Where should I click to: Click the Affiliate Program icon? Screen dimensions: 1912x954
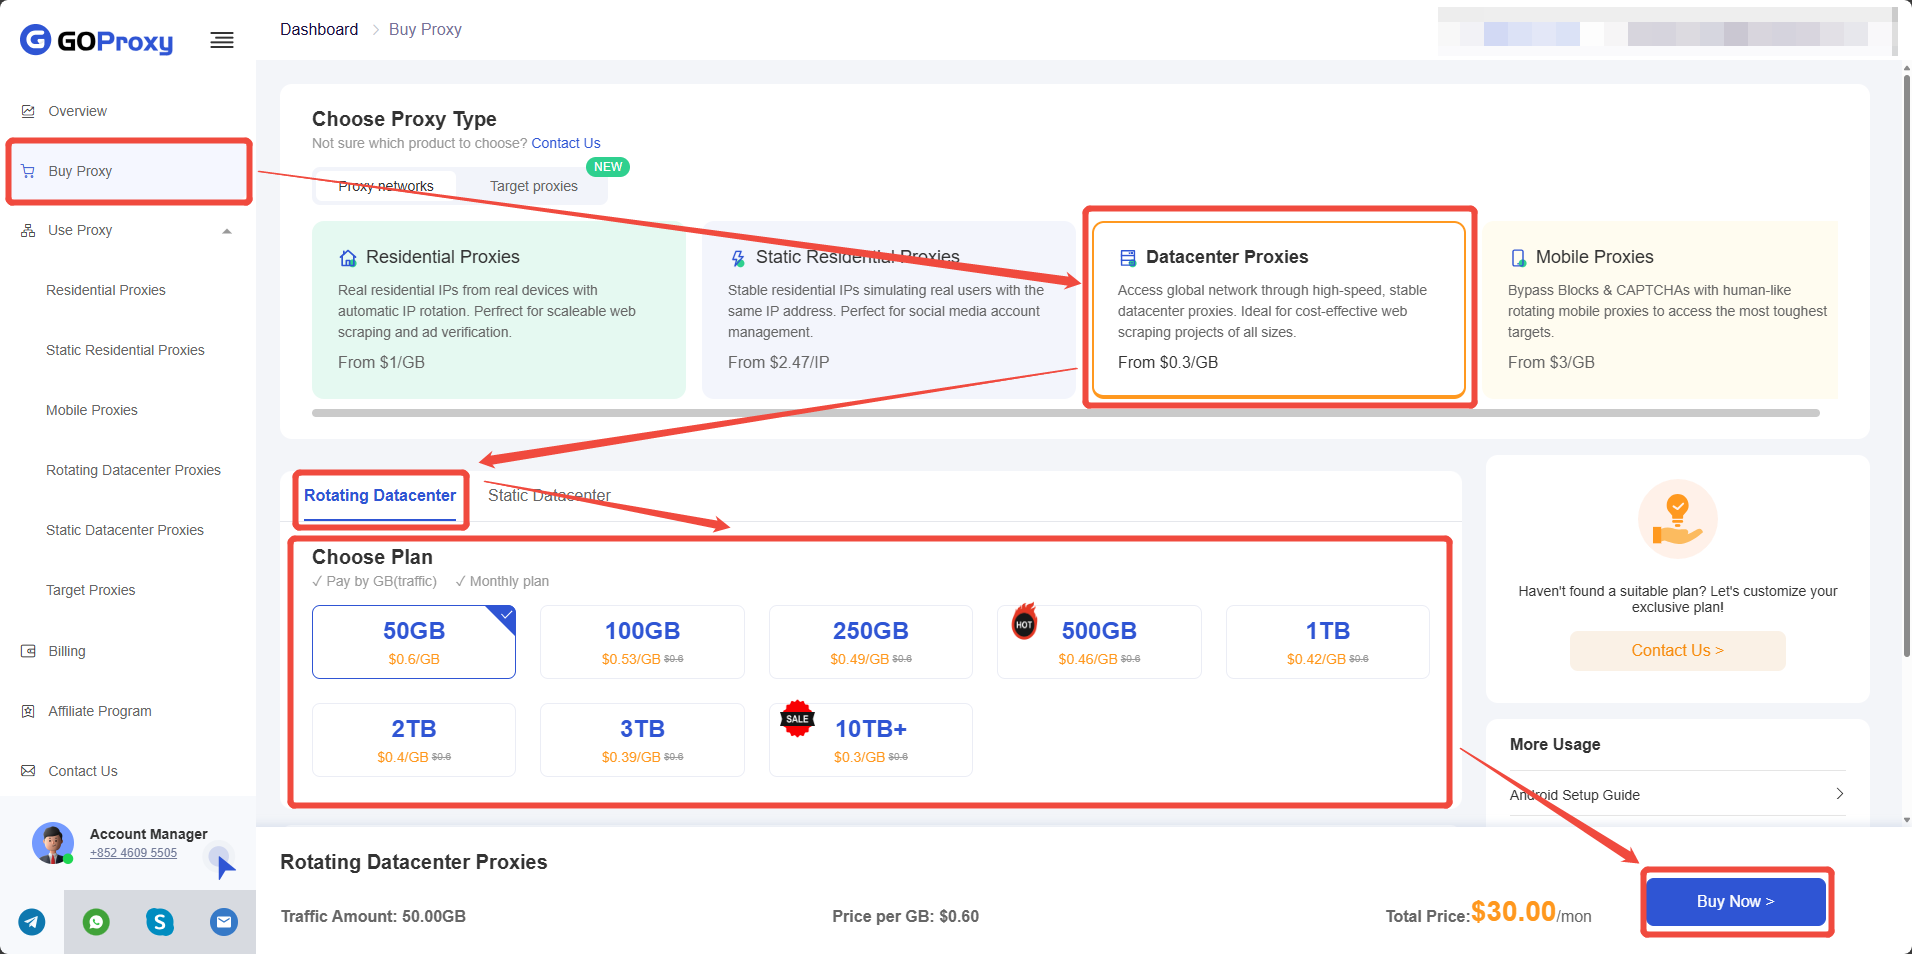point(28,711)
